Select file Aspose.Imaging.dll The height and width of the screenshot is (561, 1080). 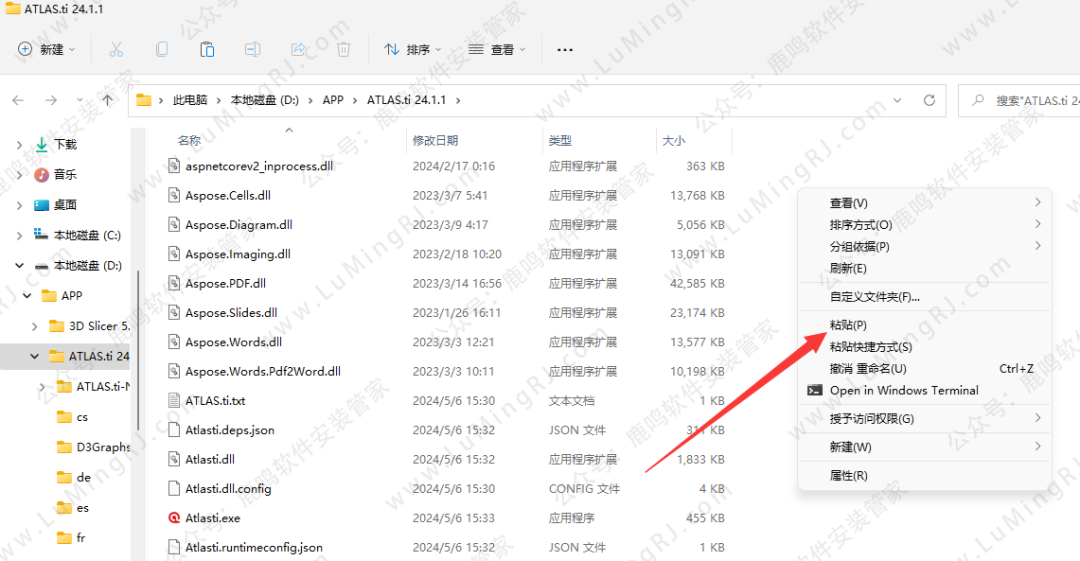click(238, 254)
